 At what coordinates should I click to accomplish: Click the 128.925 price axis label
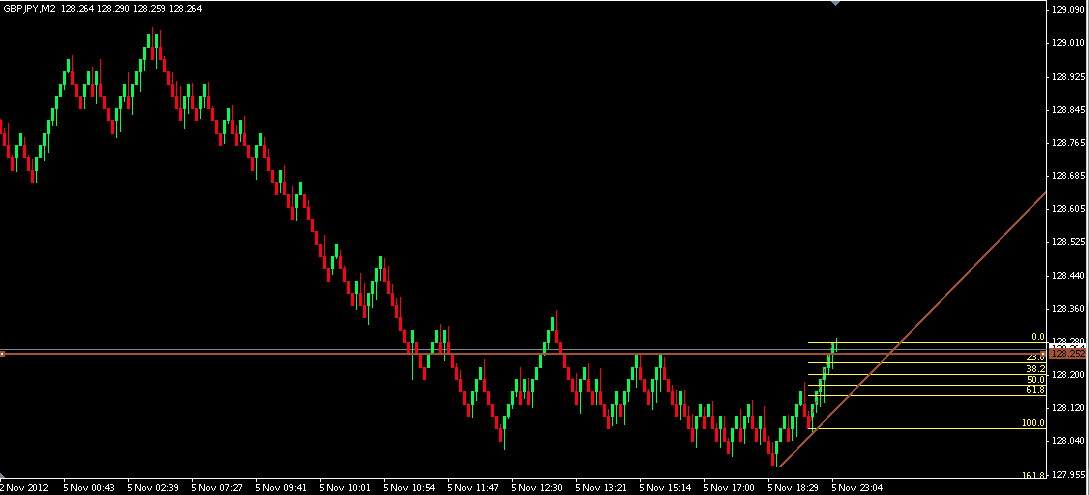pos(1070,76)
